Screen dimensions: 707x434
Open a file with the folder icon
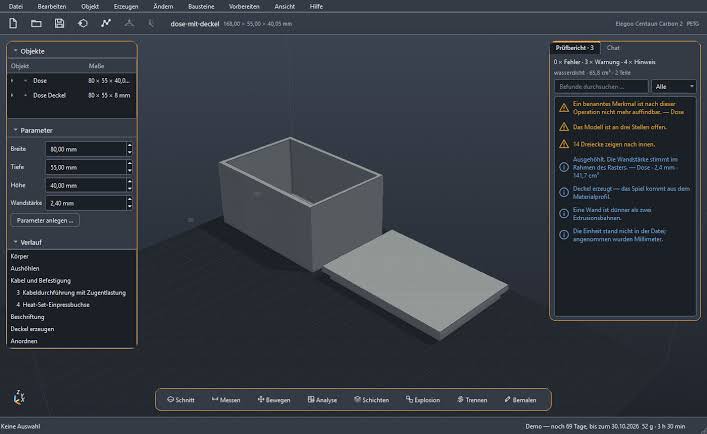tap(36, 23)
